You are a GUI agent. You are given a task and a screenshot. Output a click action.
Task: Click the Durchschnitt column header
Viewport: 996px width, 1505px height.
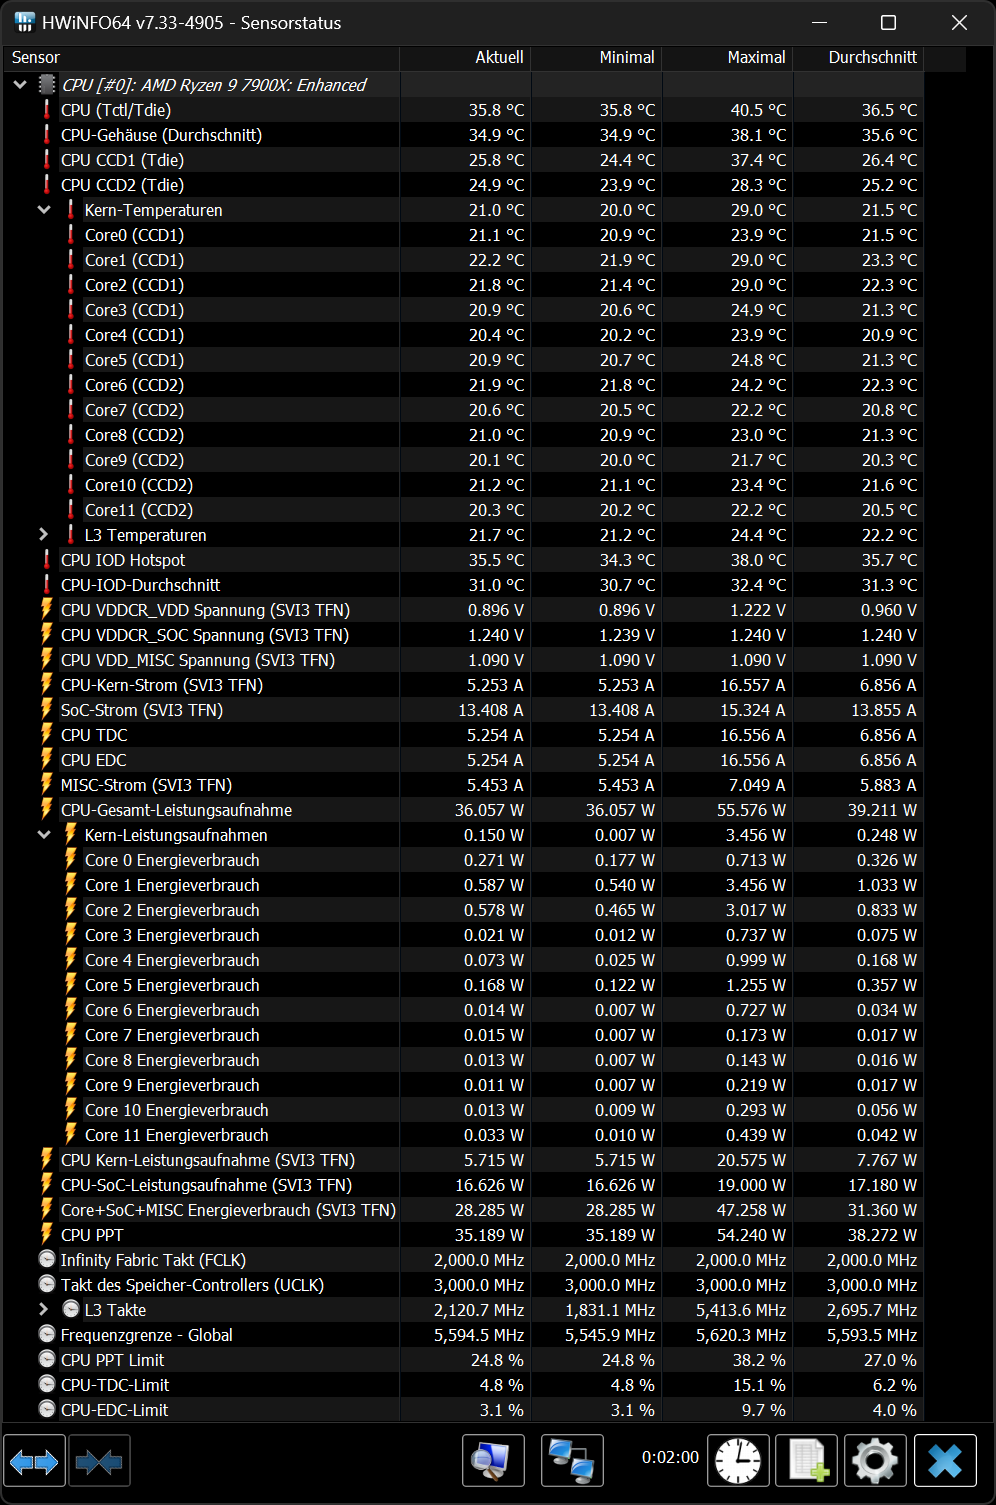pyautogui.click(x=858, y=58)
